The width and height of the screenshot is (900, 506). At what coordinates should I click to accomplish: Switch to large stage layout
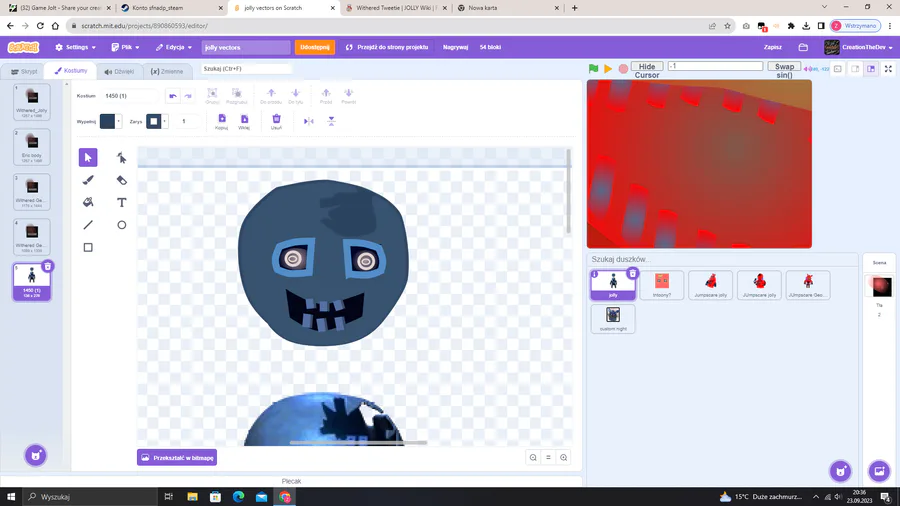tap(871, 69)
